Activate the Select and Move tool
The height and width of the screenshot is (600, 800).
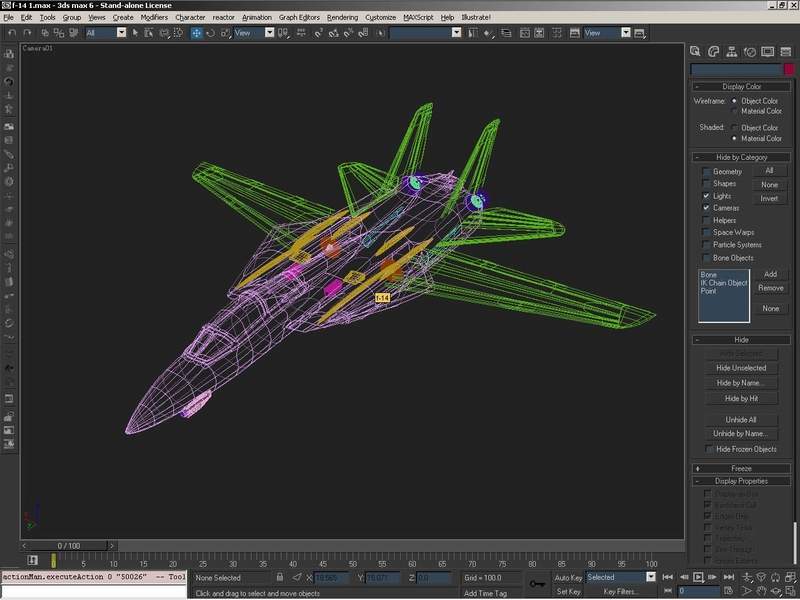point(196,33)
